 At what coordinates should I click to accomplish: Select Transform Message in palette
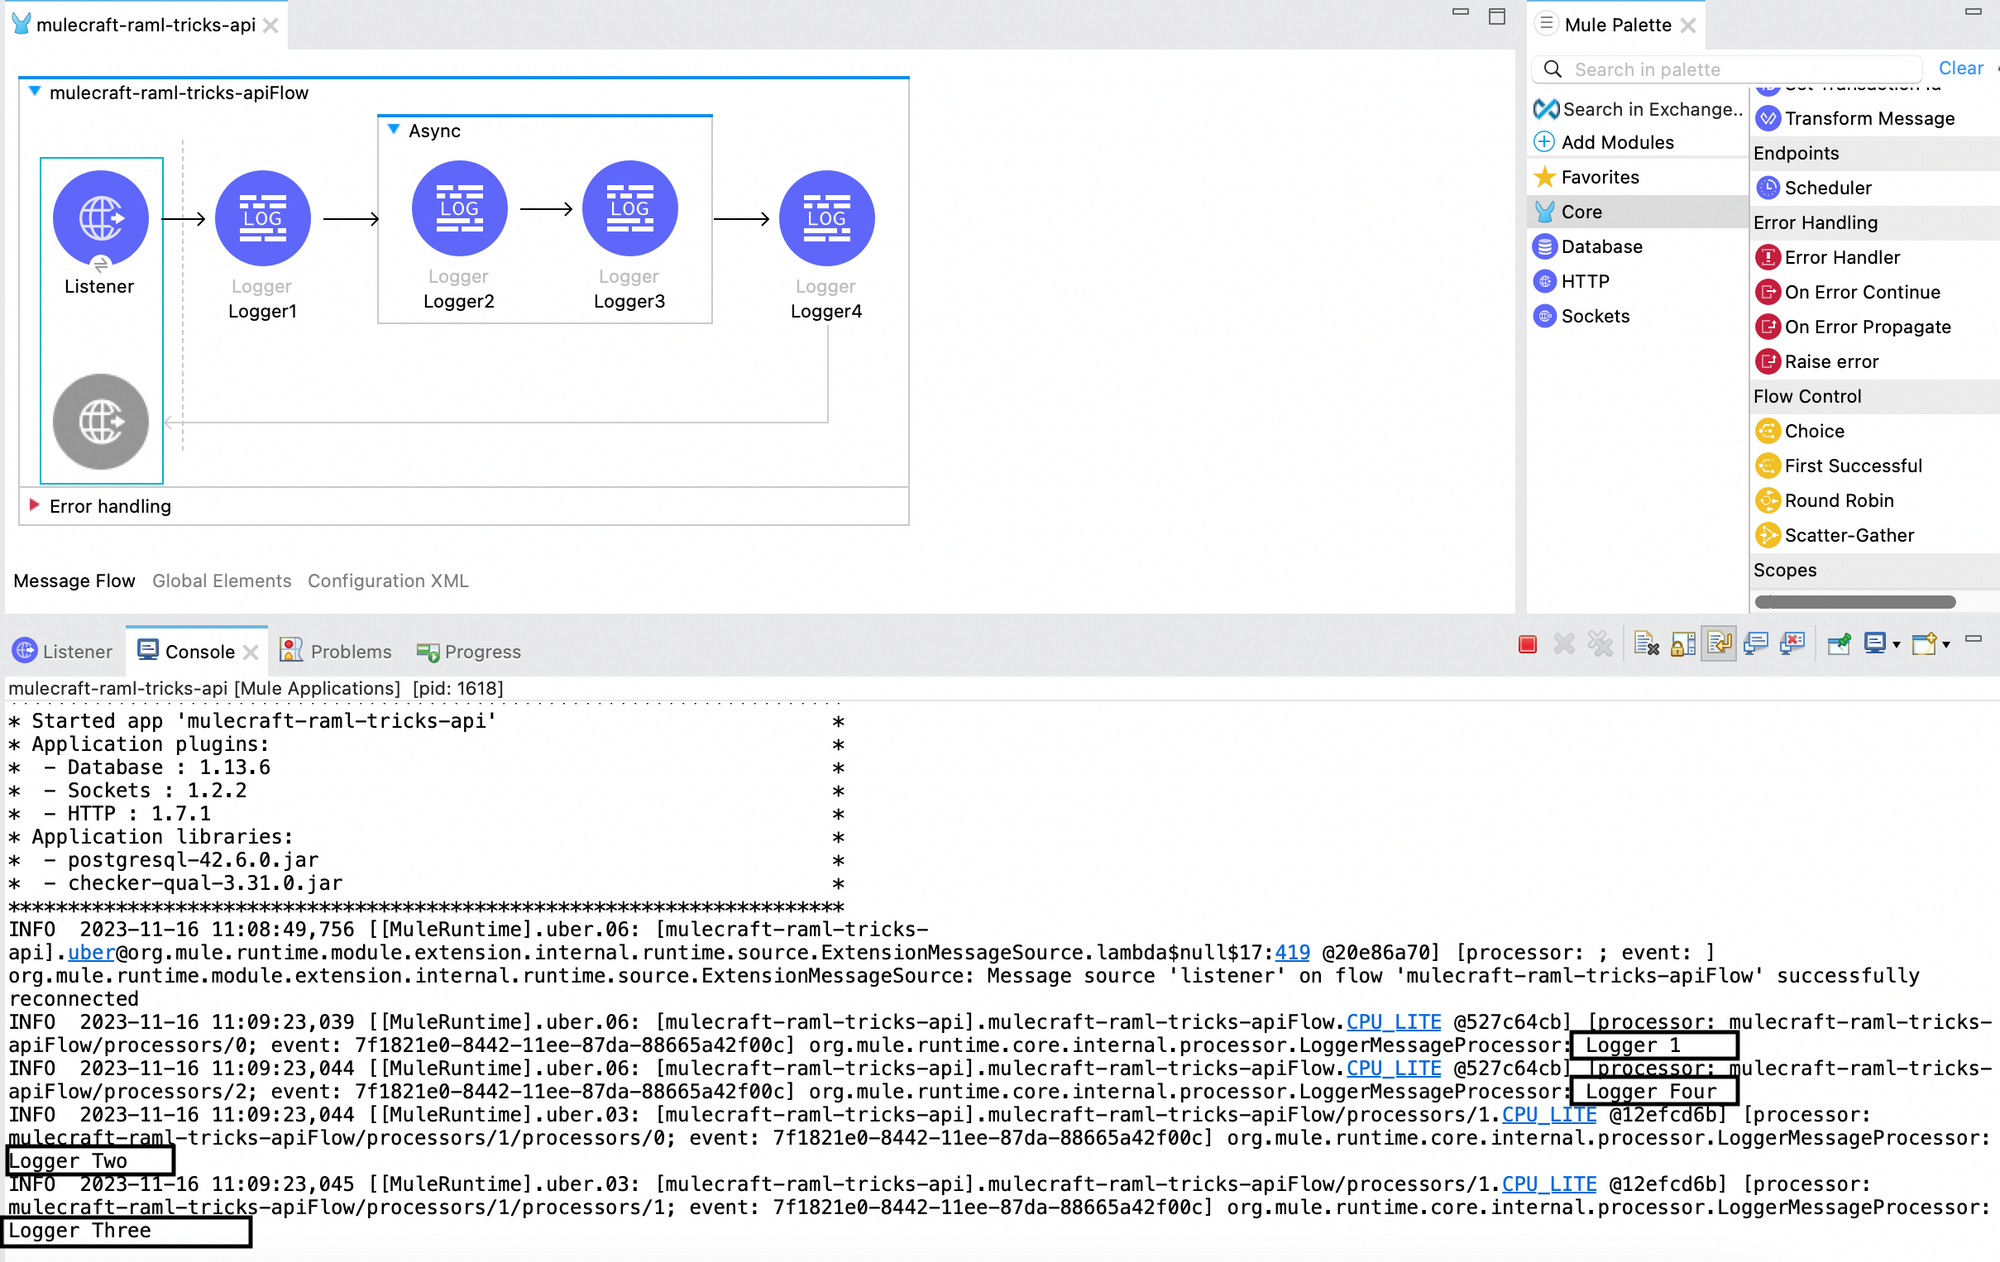[1868, 118]
